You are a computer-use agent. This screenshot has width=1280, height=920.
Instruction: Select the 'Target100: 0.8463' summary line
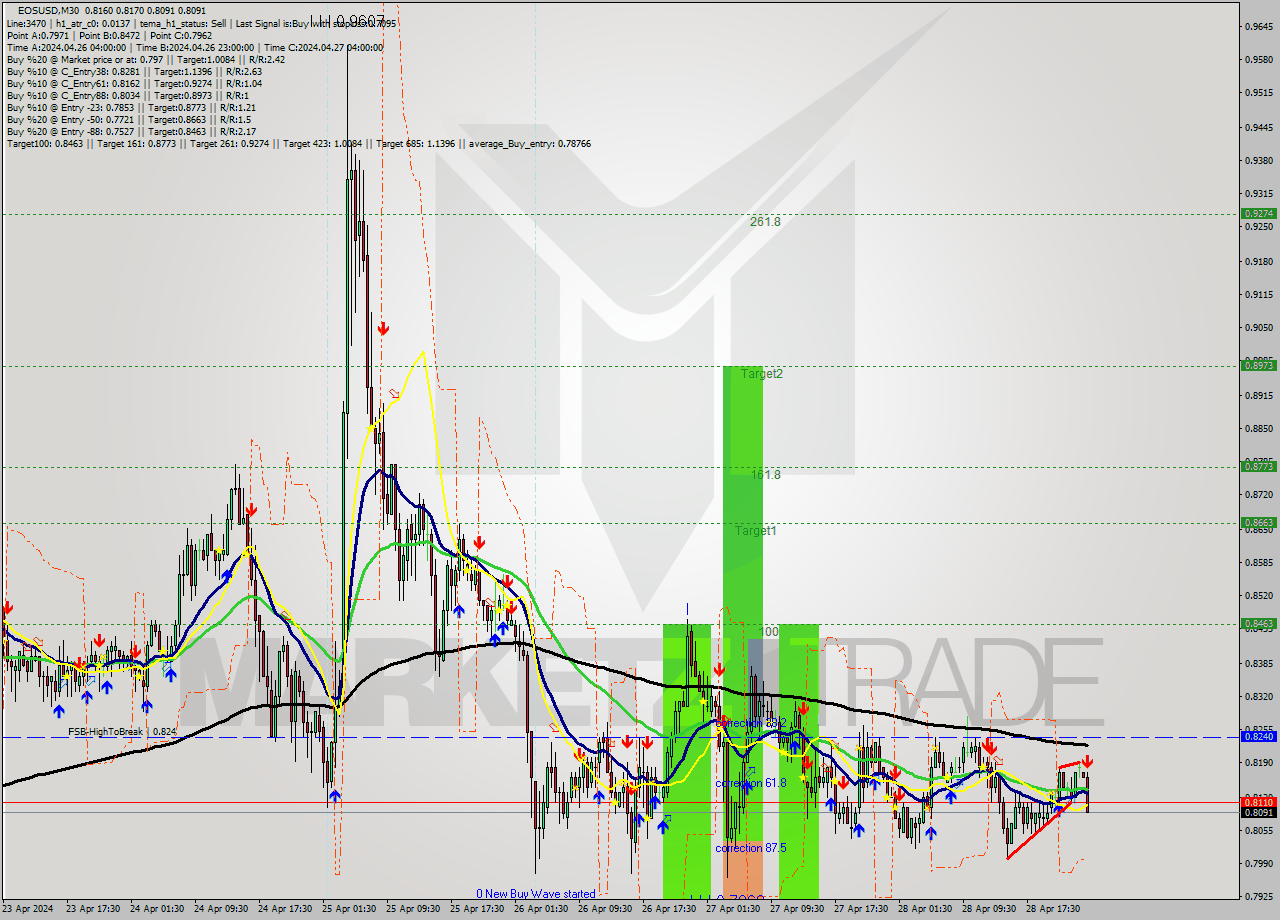[298, 144]
